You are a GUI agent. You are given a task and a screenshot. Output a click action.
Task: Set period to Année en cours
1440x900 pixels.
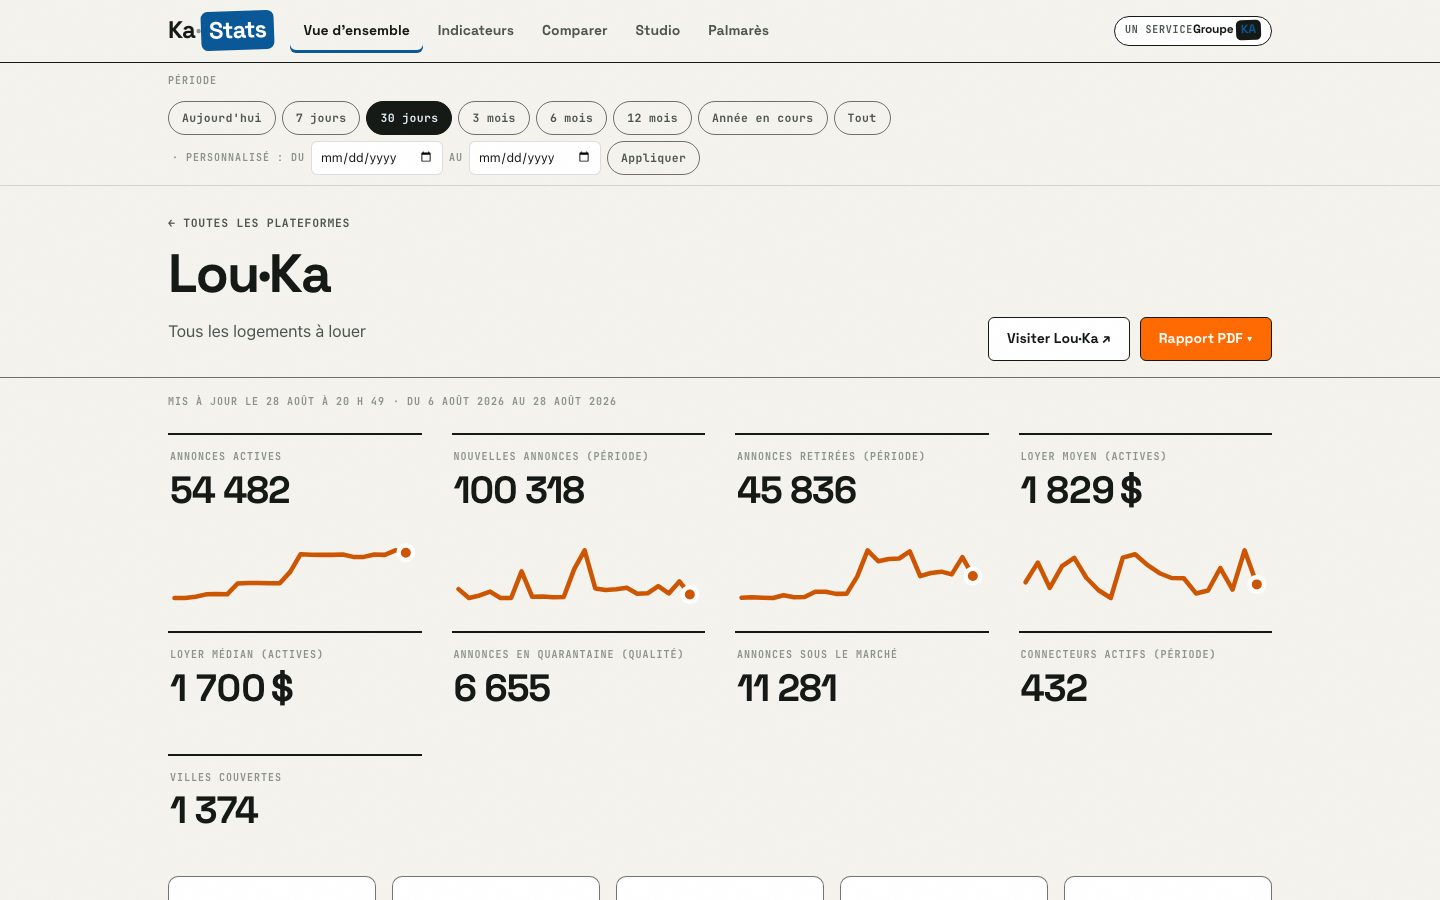pyautogui.click(x=763, y=118)
